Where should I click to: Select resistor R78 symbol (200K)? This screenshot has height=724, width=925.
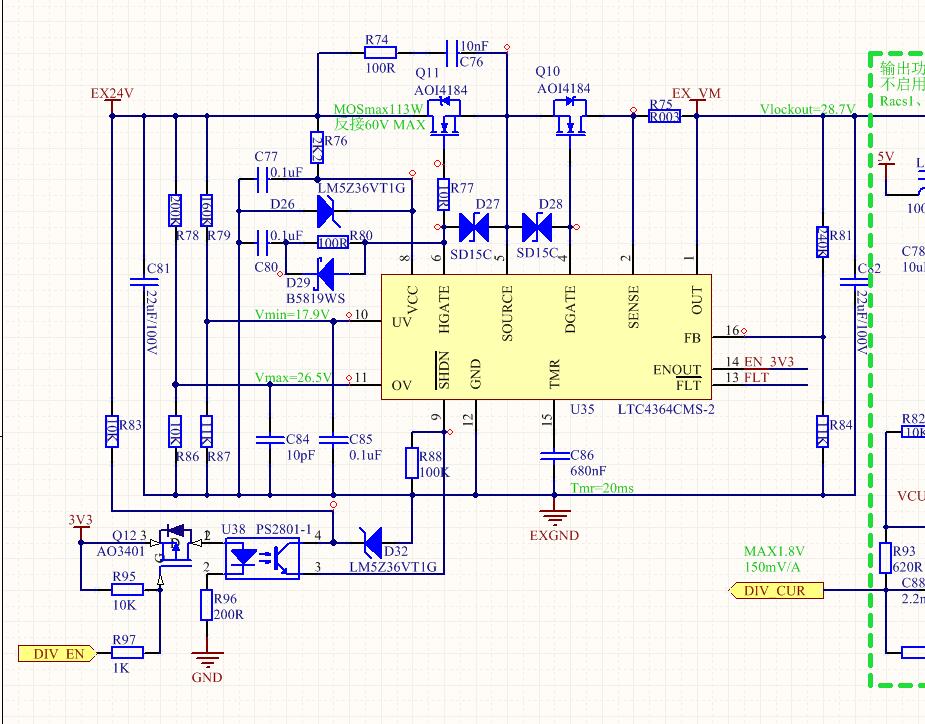pos(175,210)
